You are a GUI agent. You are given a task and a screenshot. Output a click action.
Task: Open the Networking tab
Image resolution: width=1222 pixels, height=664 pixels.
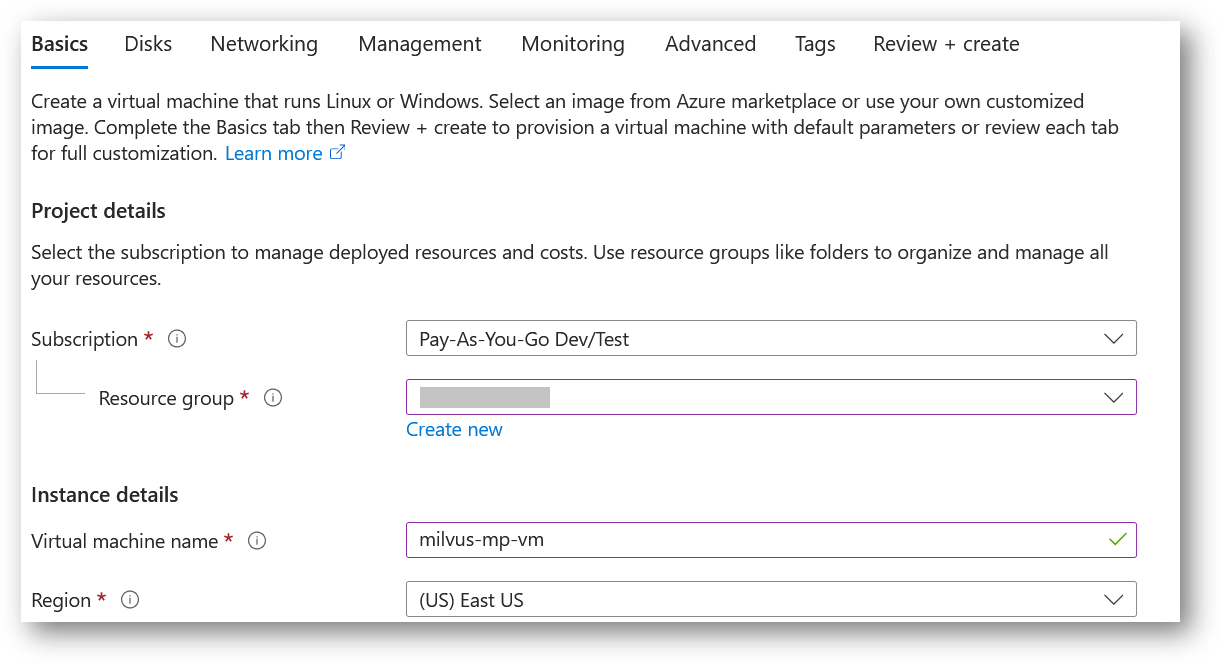(264, 44)
